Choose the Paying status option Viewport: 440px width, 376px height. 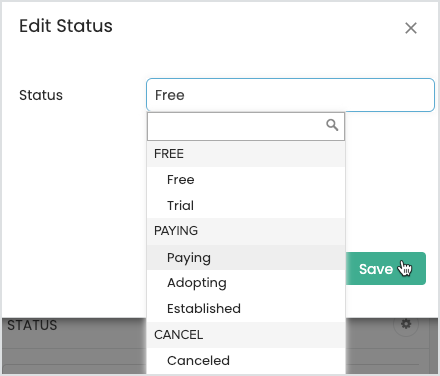246,258
